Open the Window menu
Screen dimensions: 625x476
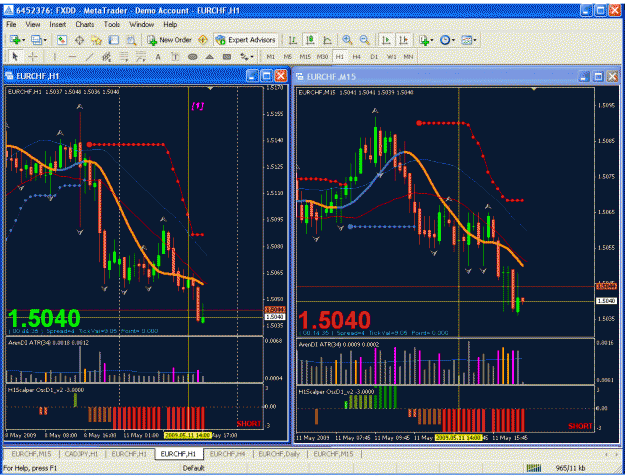coord(142,24)
